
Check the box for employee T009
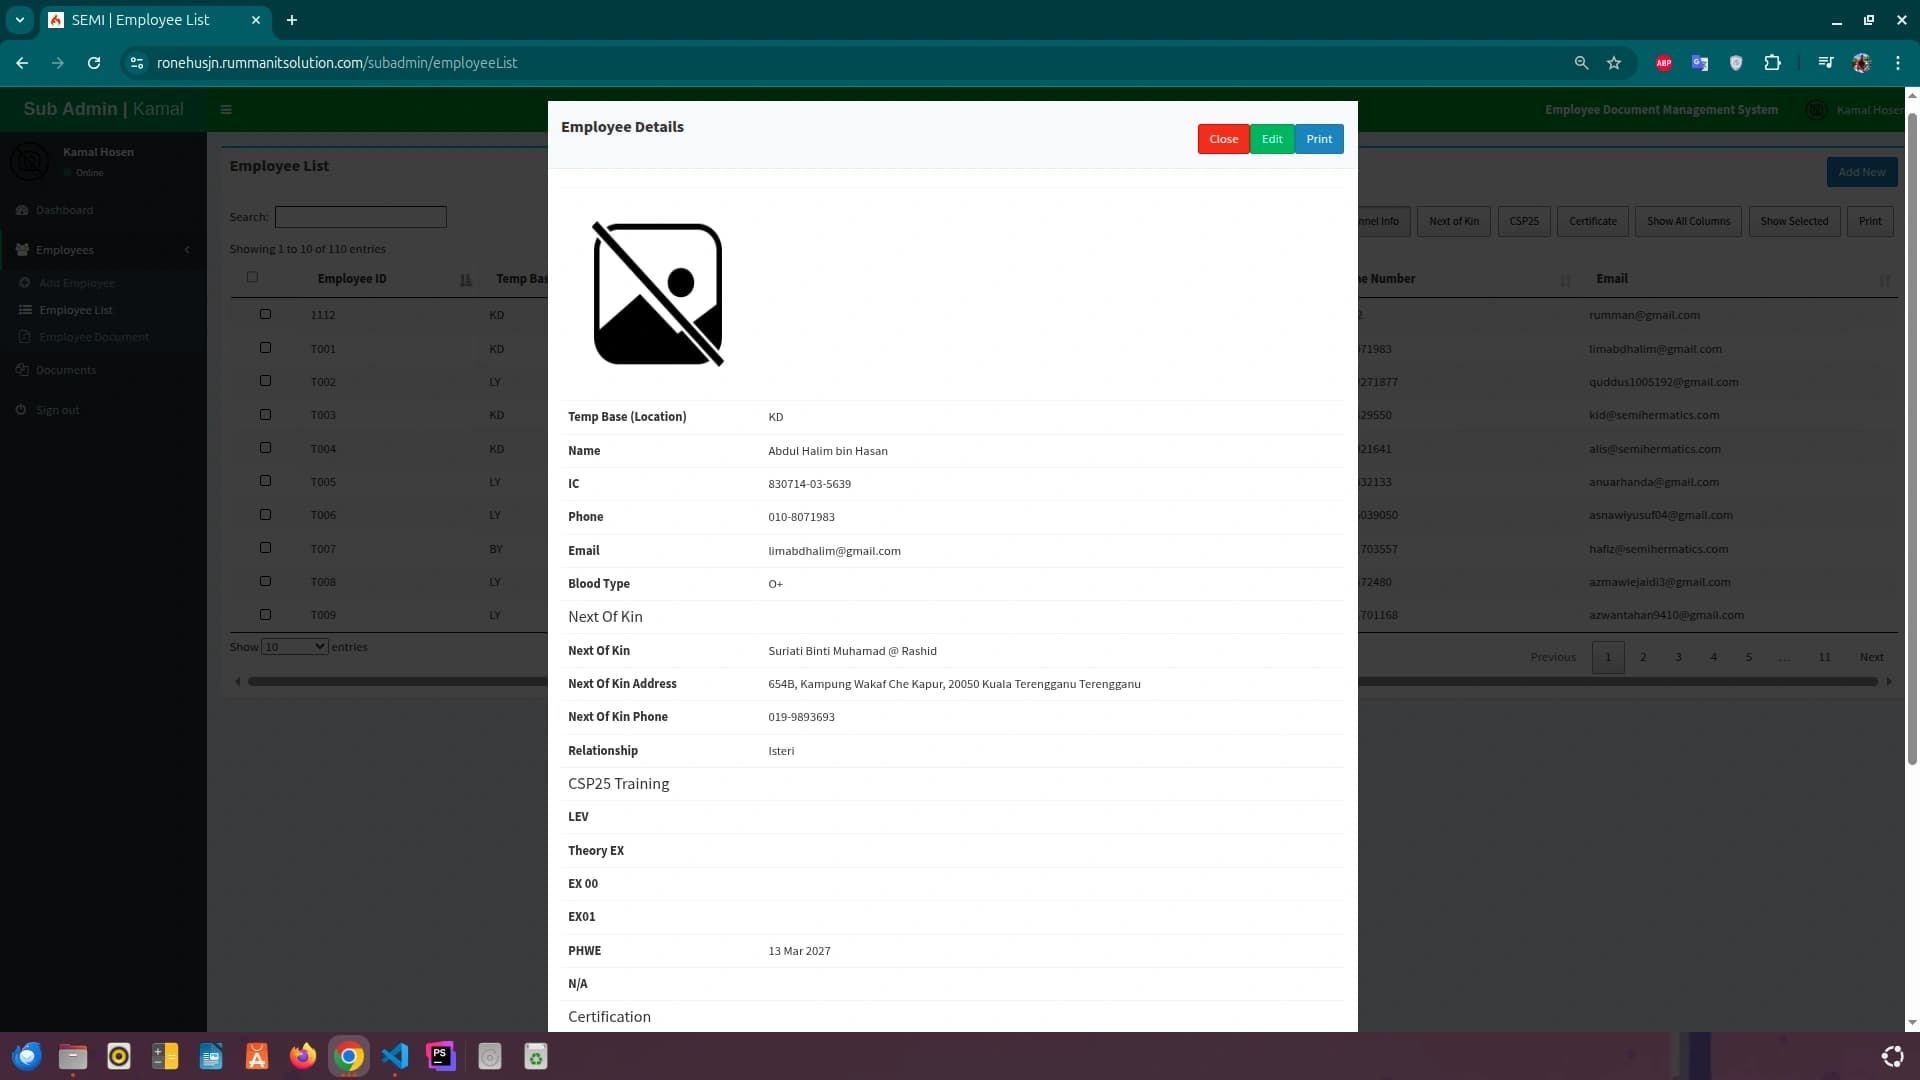[x=265, y=614]
